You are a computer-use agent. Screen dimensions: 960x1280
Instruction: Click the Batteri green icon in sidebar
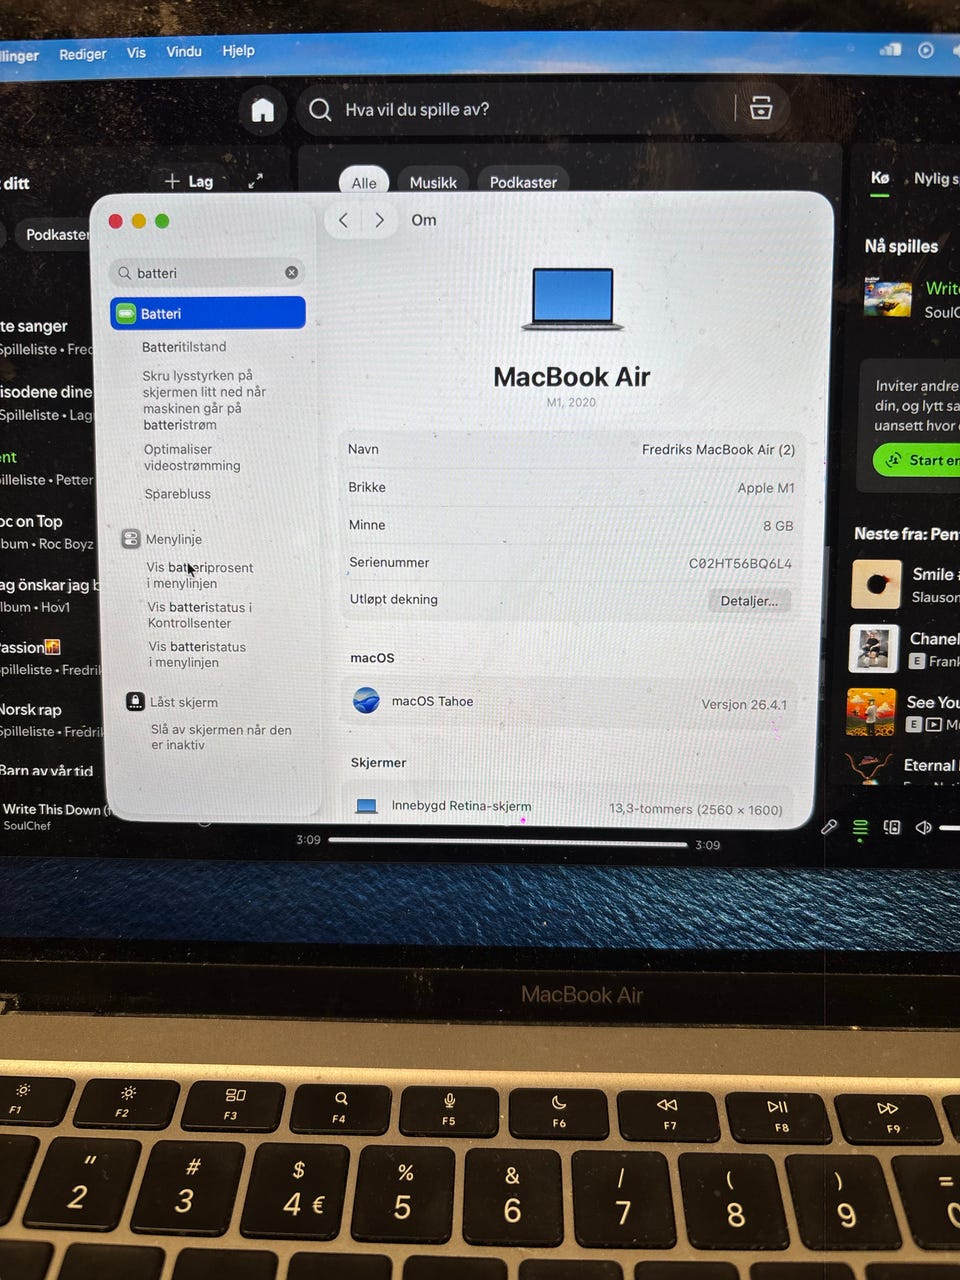coord(126,314)
